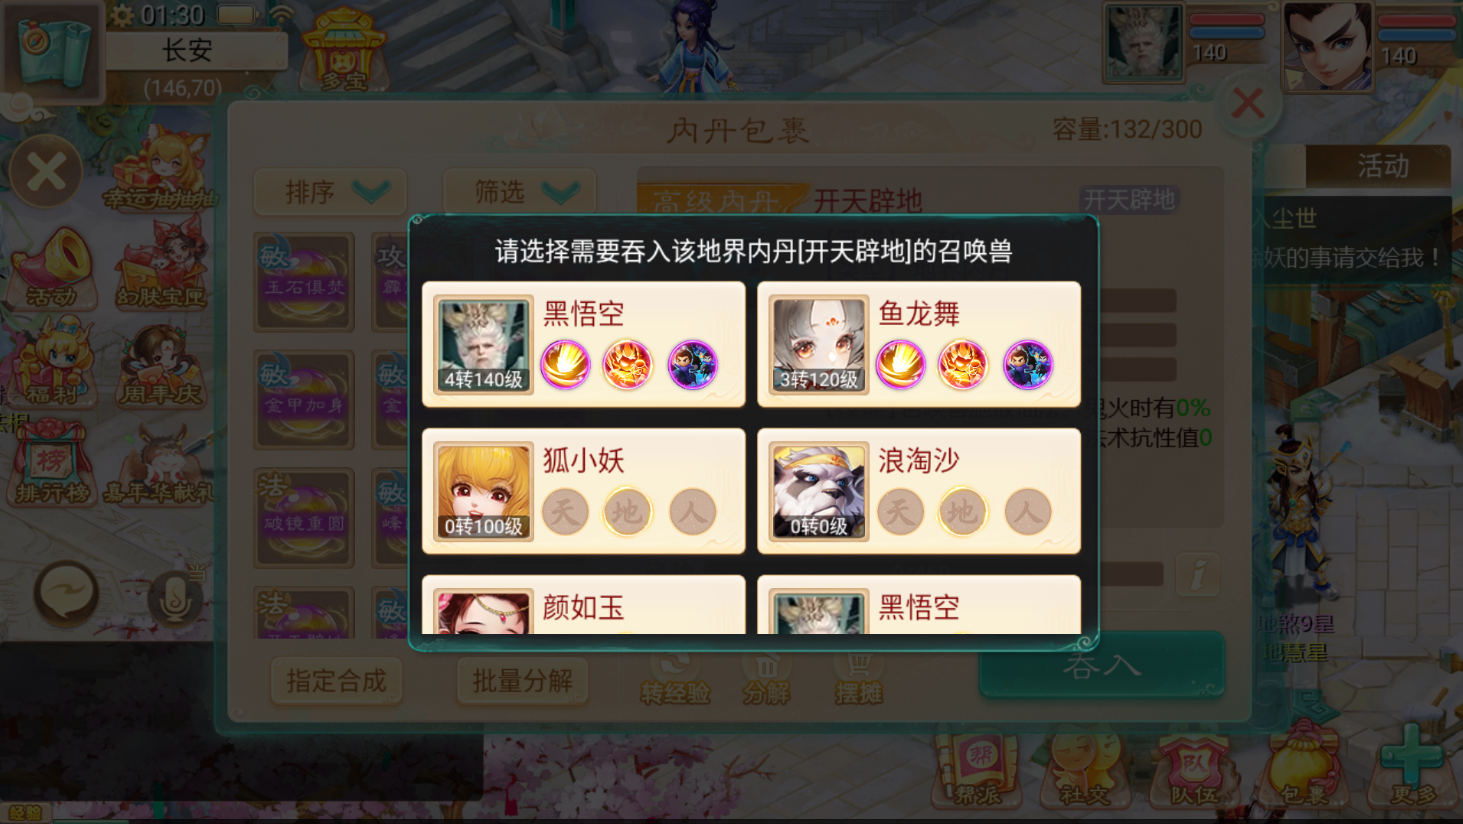Click the 批量分解 button
This screenshot has height=824, width=1463.
click(522, 681)
